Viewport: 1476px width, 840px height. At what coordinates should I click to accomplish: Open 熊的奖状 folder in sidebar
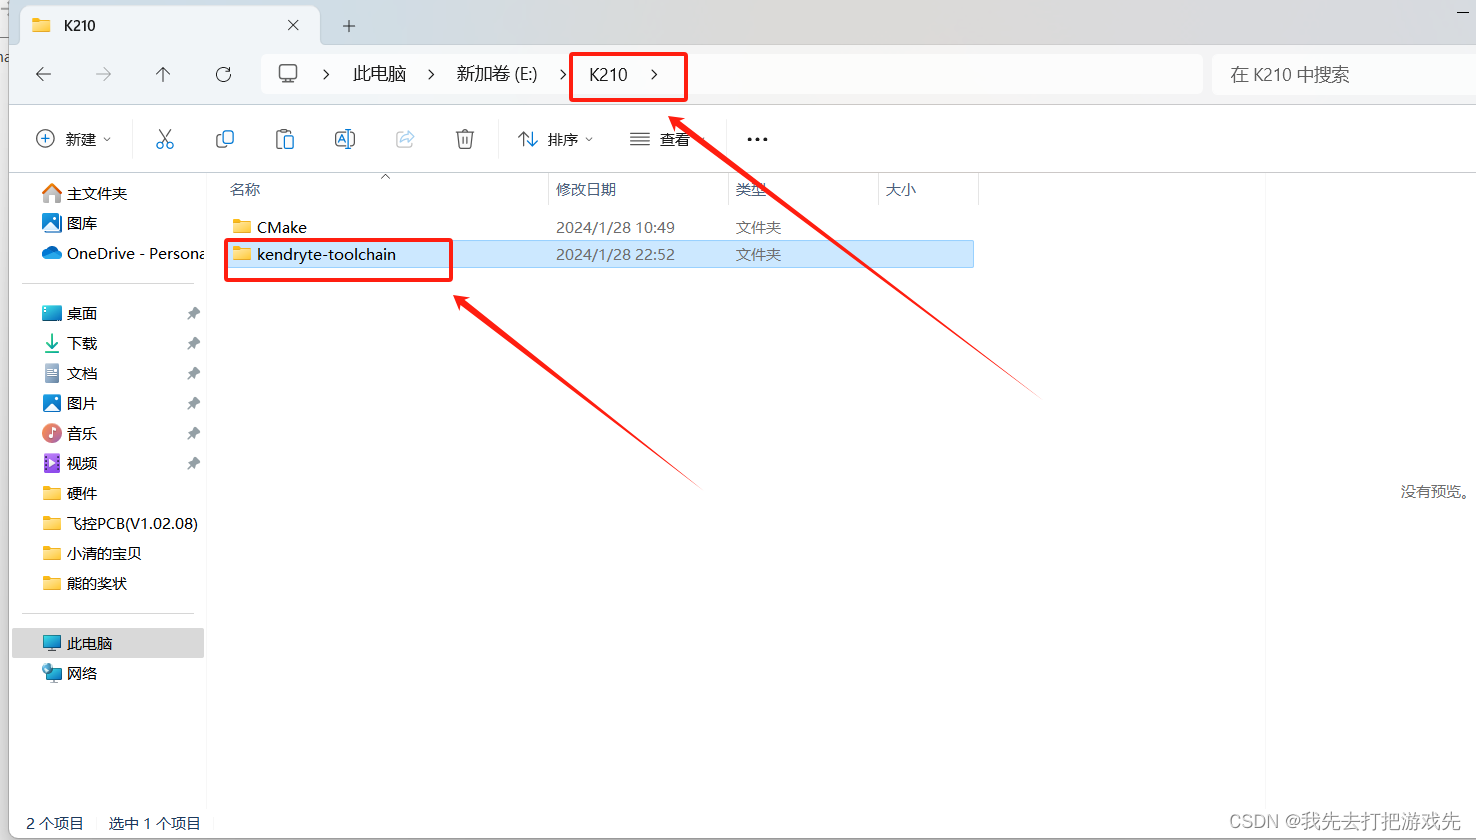click(85, 583)
